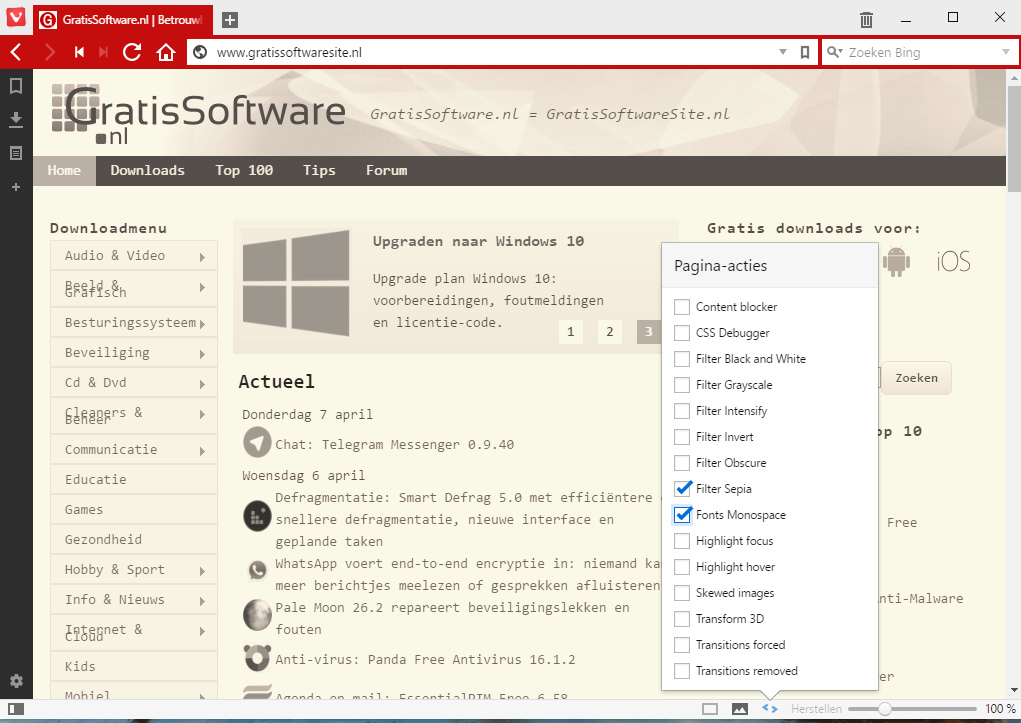
Task: Click the page zoom slider
Action: 912,709
